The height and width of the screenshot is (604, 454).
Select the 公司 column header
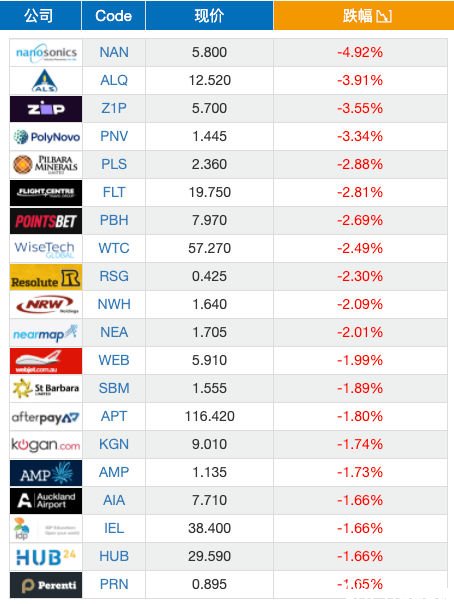40,15
